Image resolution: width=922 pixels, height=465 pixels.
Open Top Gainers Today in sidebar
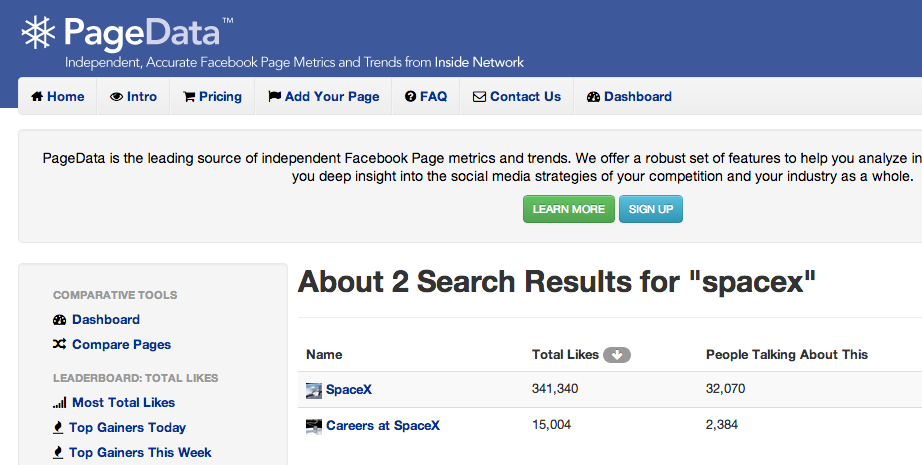[127, 427]
